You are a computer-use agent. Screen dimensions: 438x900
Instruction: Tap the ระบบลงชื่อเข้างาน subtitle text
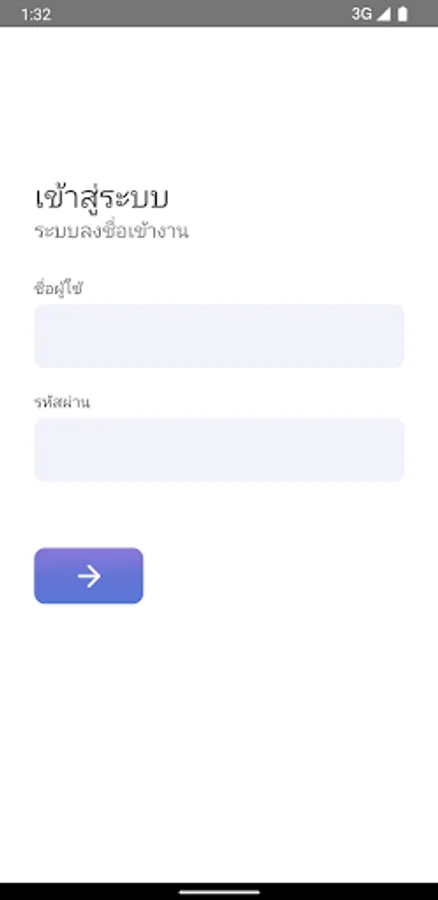coord(111,231)
